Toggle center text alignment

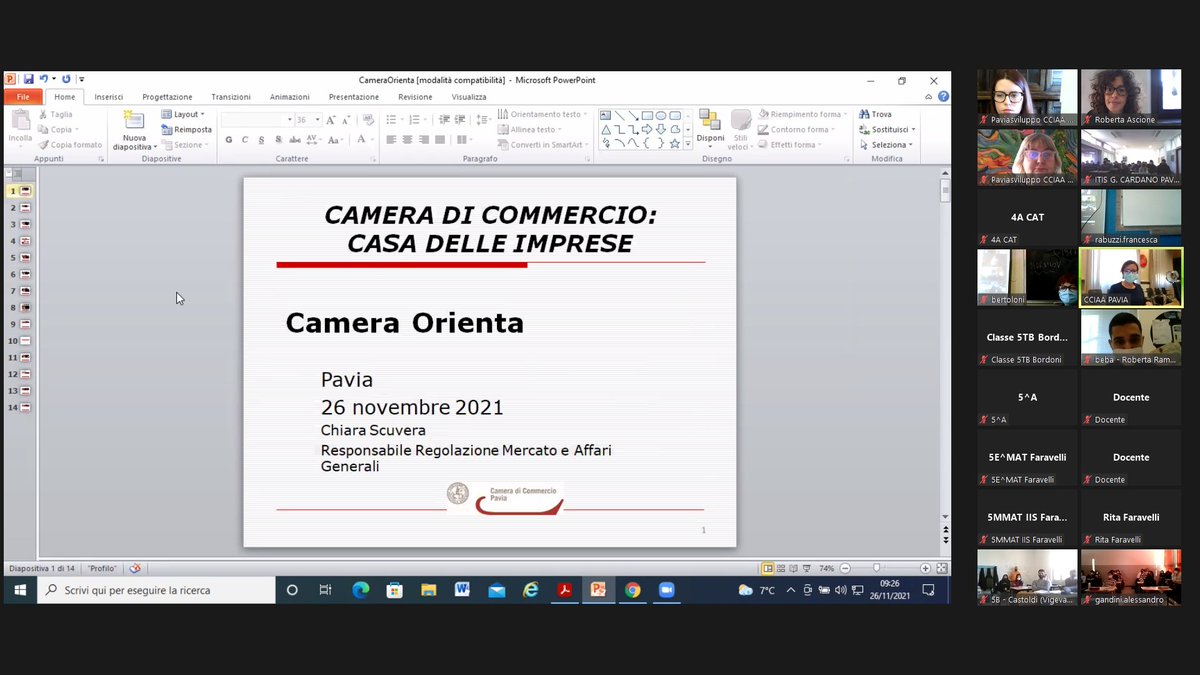pos(407,140)
